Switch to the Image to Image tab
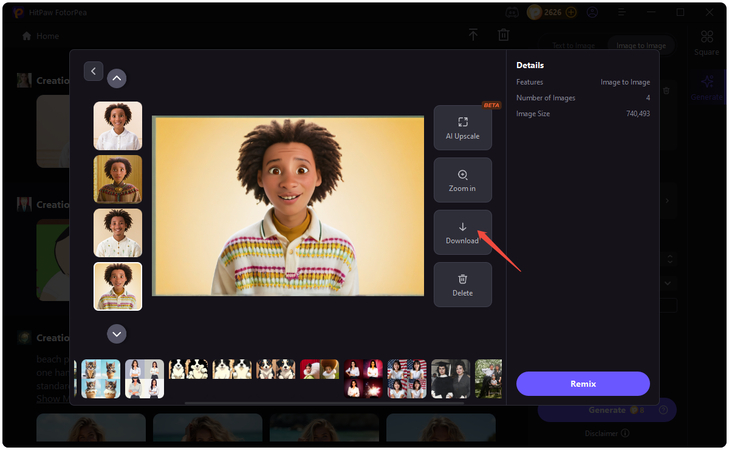The width and height of the screenshot is (729, 450). click(x=641, y=46)
